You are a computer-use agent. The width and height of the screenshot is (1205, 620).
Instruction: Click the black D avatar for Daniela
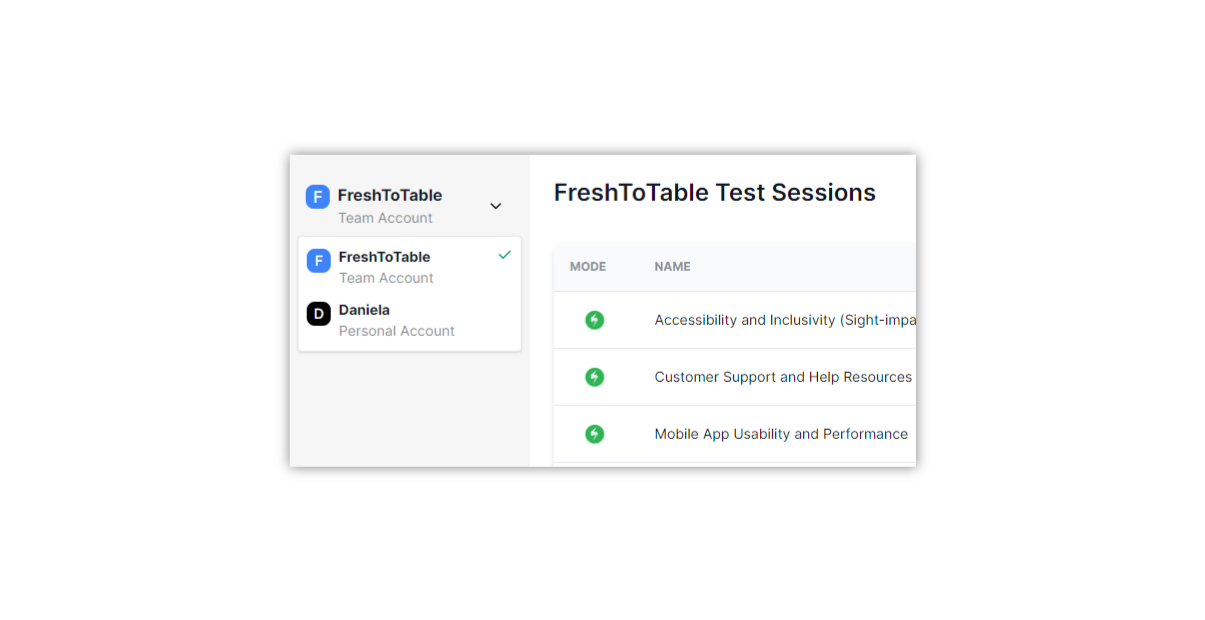pos(319,314)
